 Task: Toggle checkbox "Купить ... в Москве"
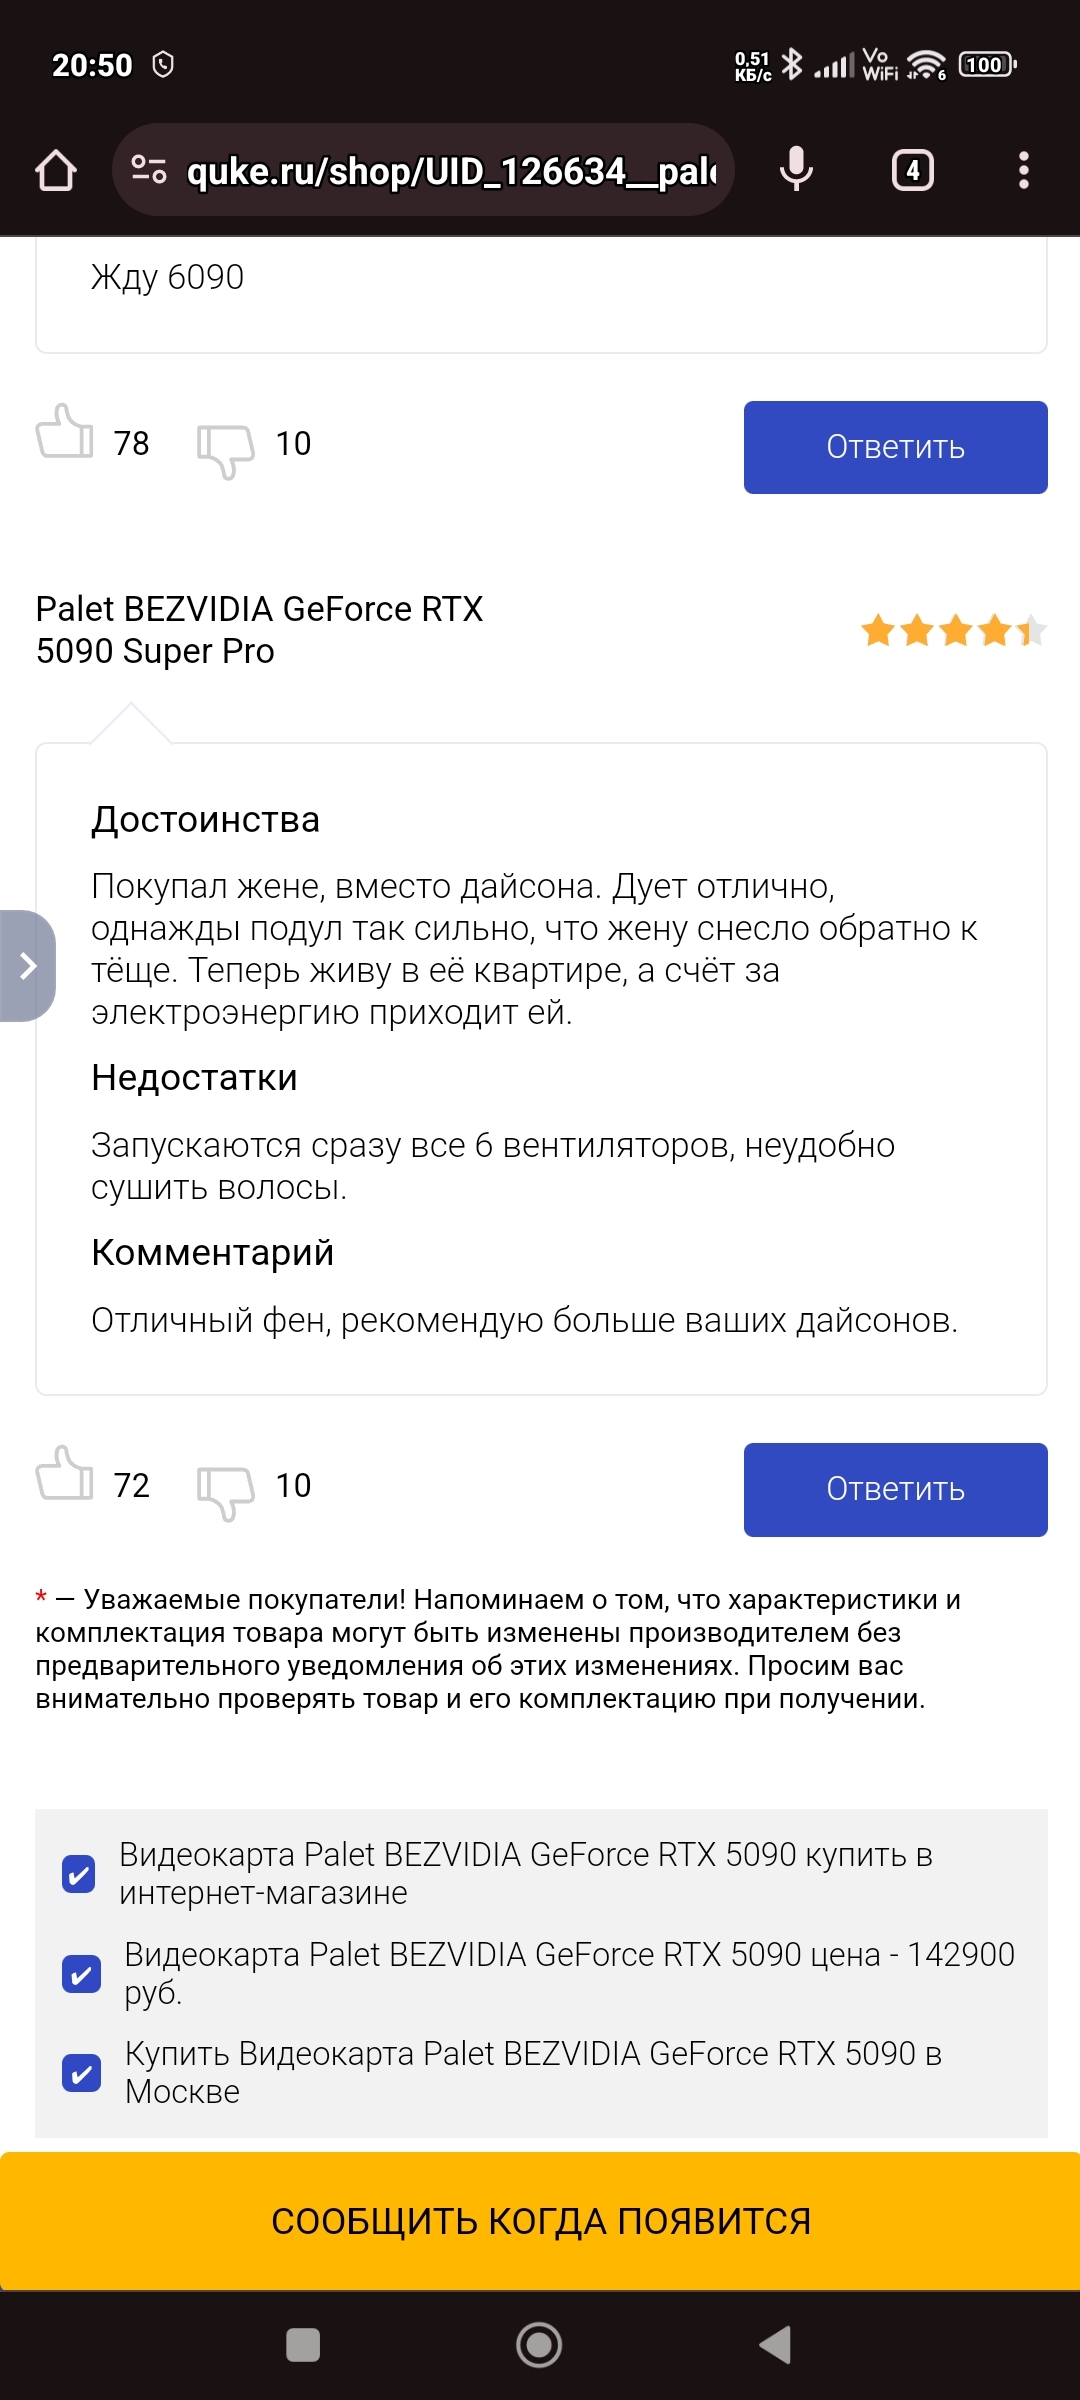point(81,2073)
